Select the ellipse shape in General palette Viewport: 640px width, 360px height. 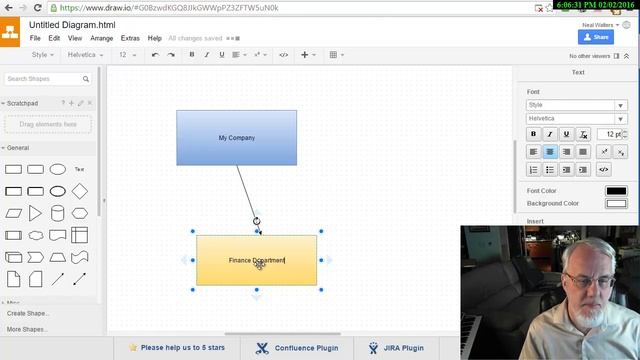[x=58, y=169]
